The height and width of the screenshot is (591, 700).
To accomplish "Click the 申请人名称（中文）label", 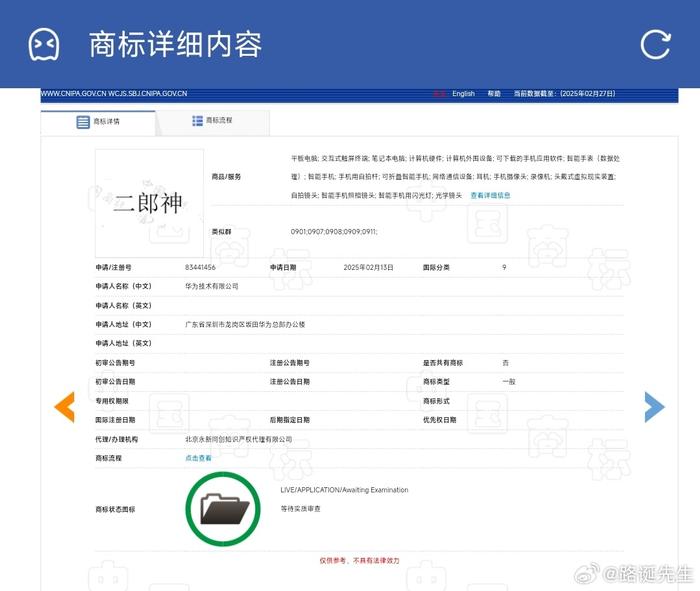I will [124, 286].
